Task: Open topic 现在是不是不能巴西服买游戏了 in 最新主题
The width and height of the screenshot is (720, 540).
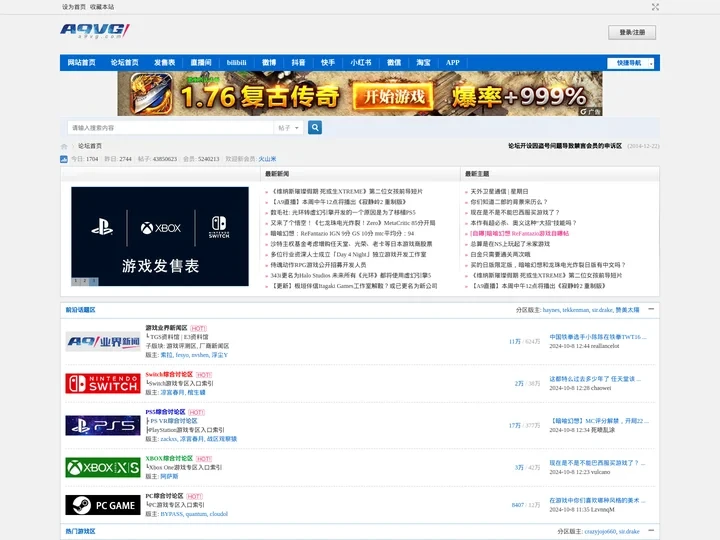Action: point(515,212)
